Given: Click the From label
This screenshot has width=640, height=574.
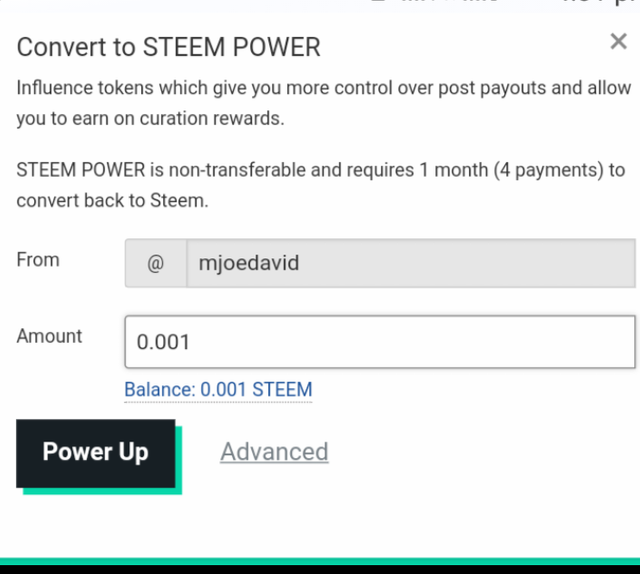Looking at the screenshot, I should [x=38, y=260].
